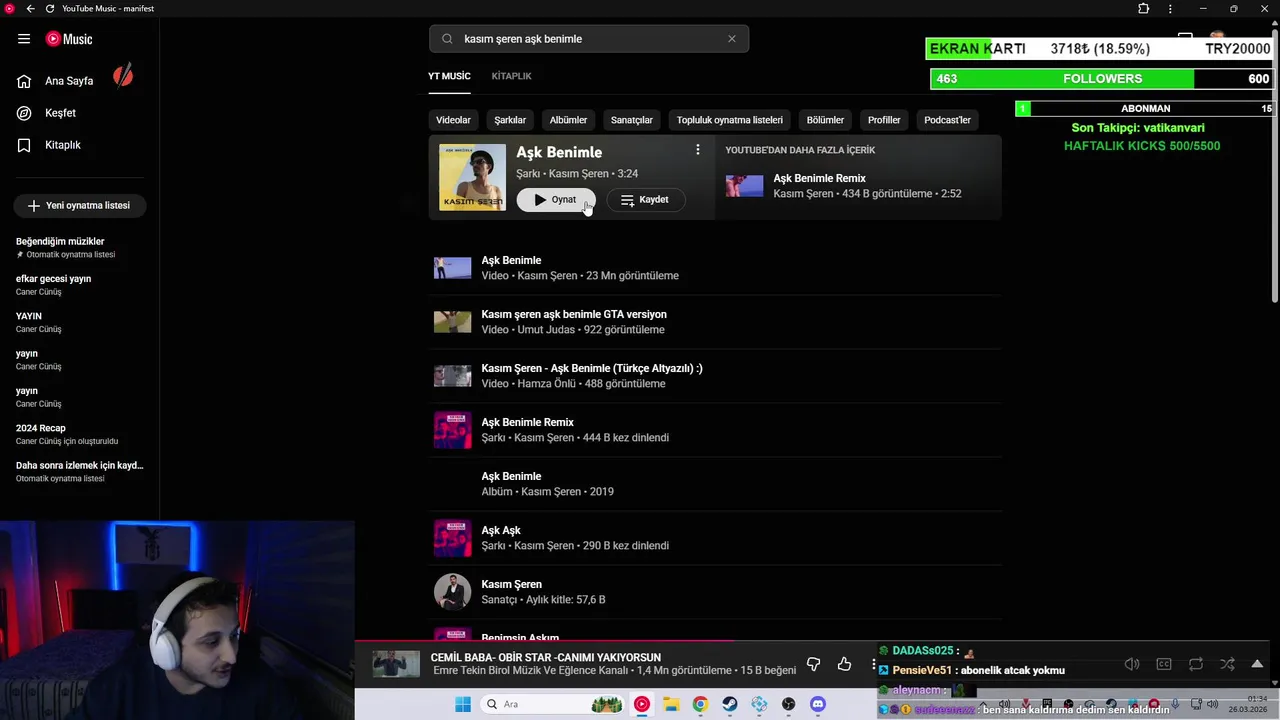
Task: Select Aşk Benimle (Türkçe Altyazılı) video row
Action: [x=715, y=376]
